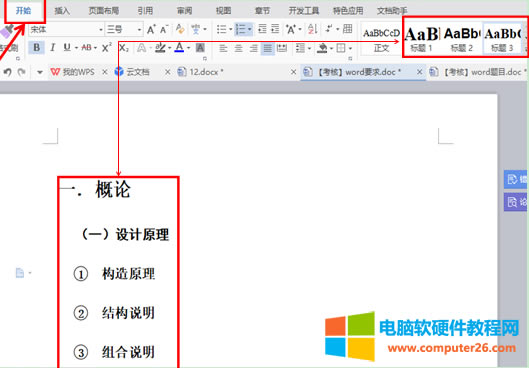The image size is (529, 368).
Task: Click font color A red swatch
Action: coord(179,48)
